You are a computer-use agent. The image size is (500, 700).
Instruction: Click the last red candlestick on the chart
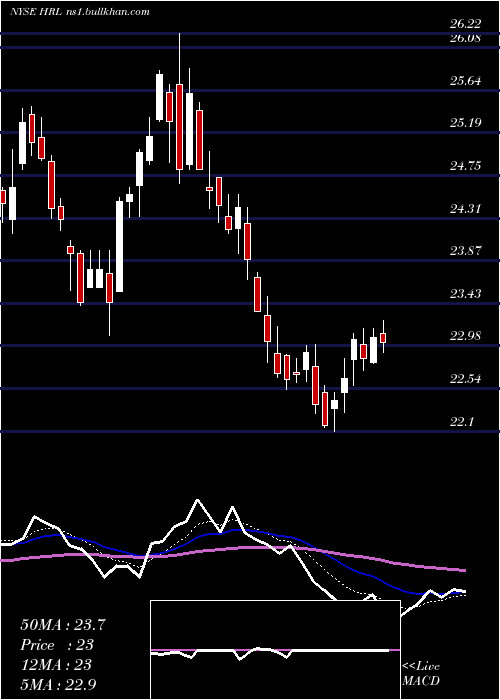pos(383,338)
